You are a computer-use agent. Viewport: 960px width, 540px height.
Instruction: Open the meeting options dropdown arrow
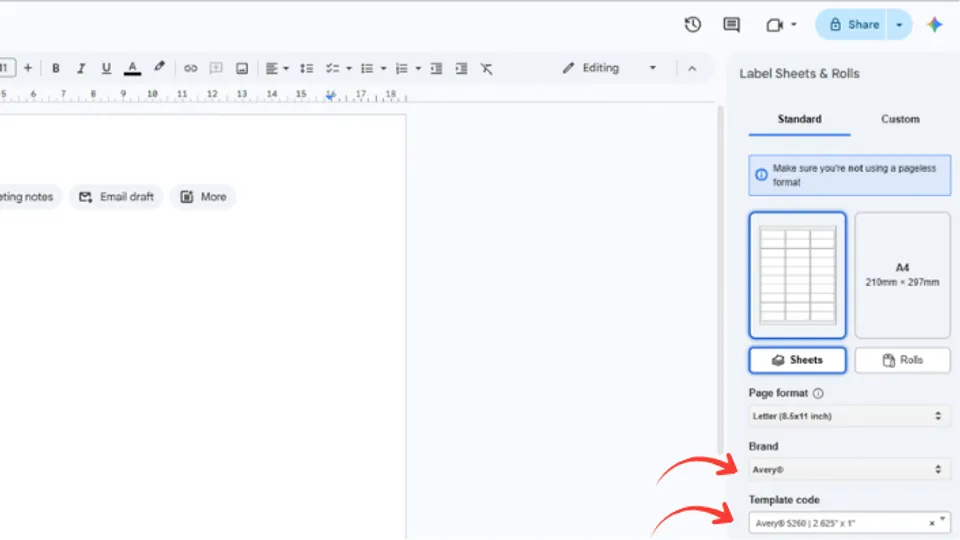pos(793,25)
